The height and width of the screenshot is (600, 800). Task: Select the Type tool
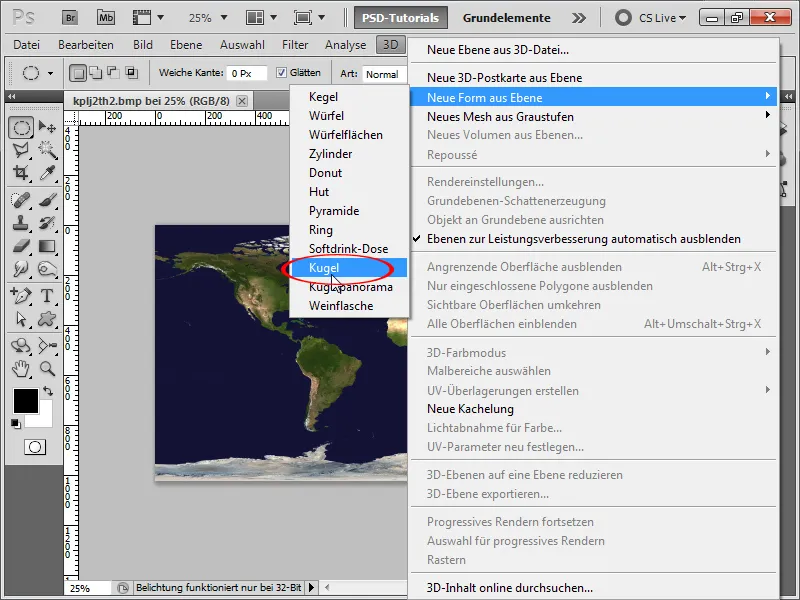[x=47, y=296]
